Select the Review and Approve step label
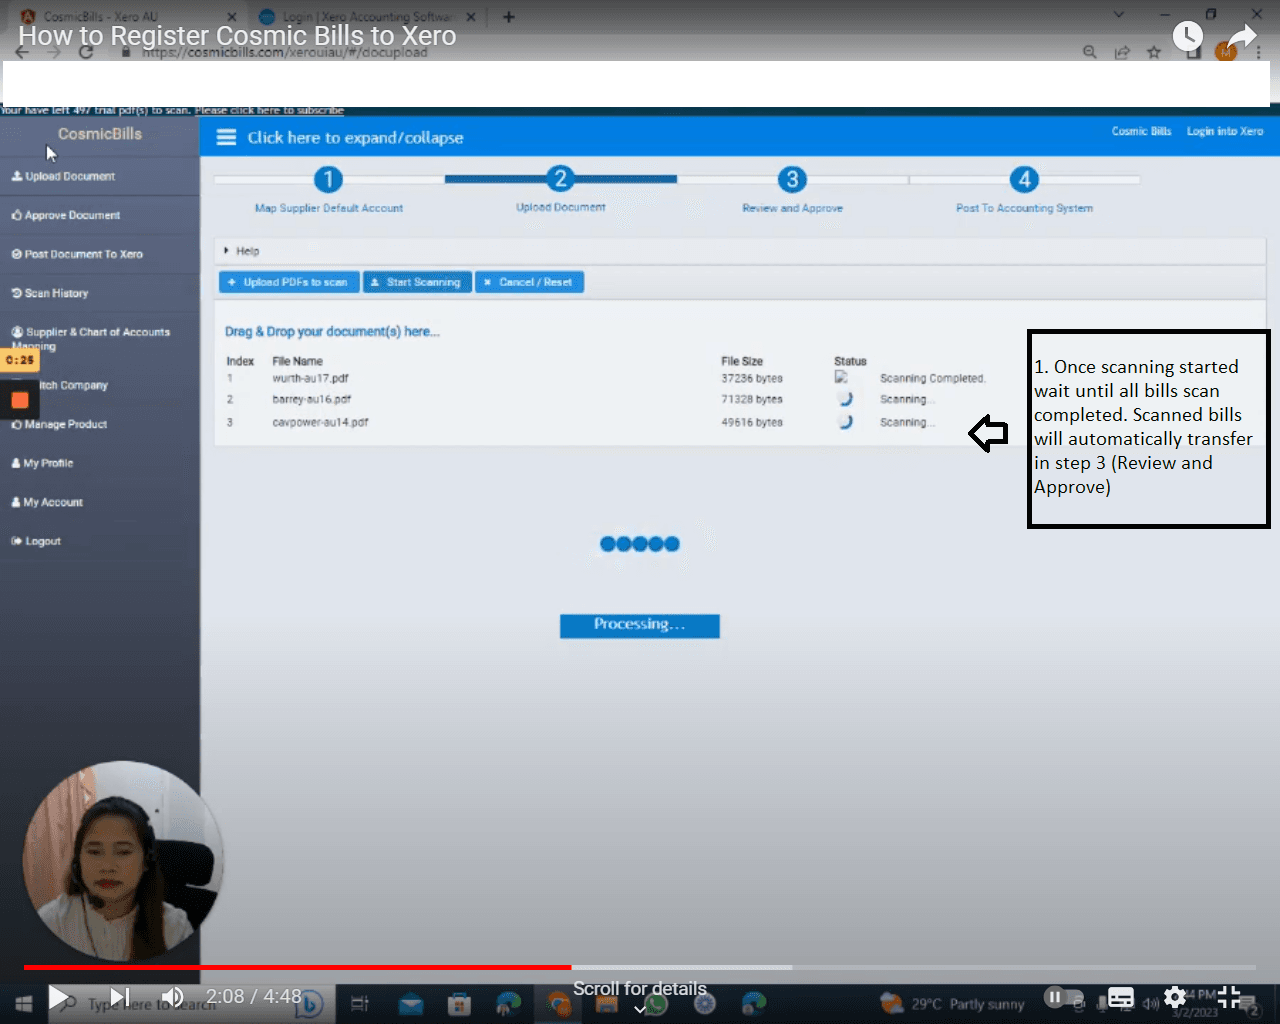The image size is (1280, 1024). coord(792,208)
